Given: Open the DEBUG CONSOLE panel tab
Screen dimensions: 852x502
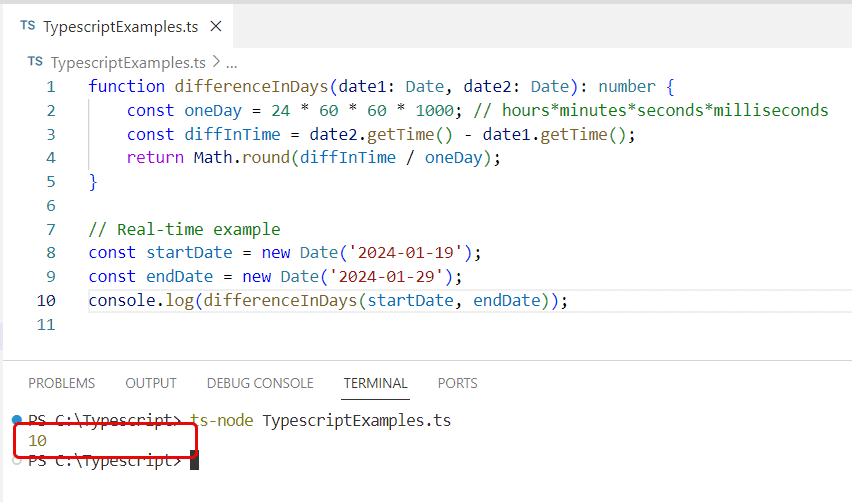Looking at the screenshot, I should coord(260,383).
